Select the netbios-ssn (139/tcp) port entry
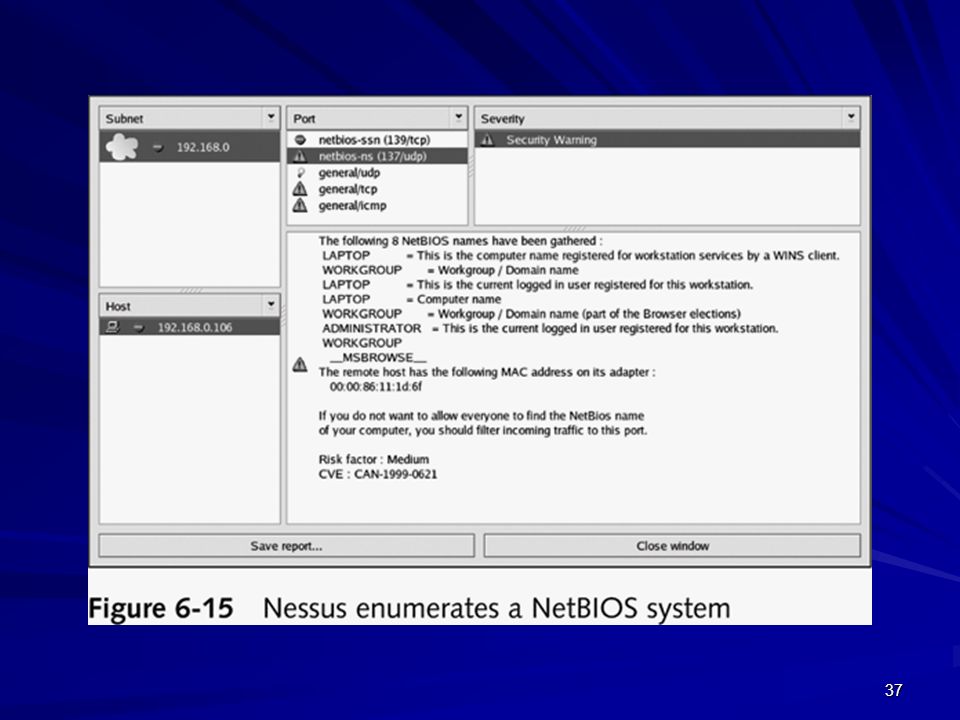The width and height of the screenshot is (960, 720). click(x=377, y=140)
